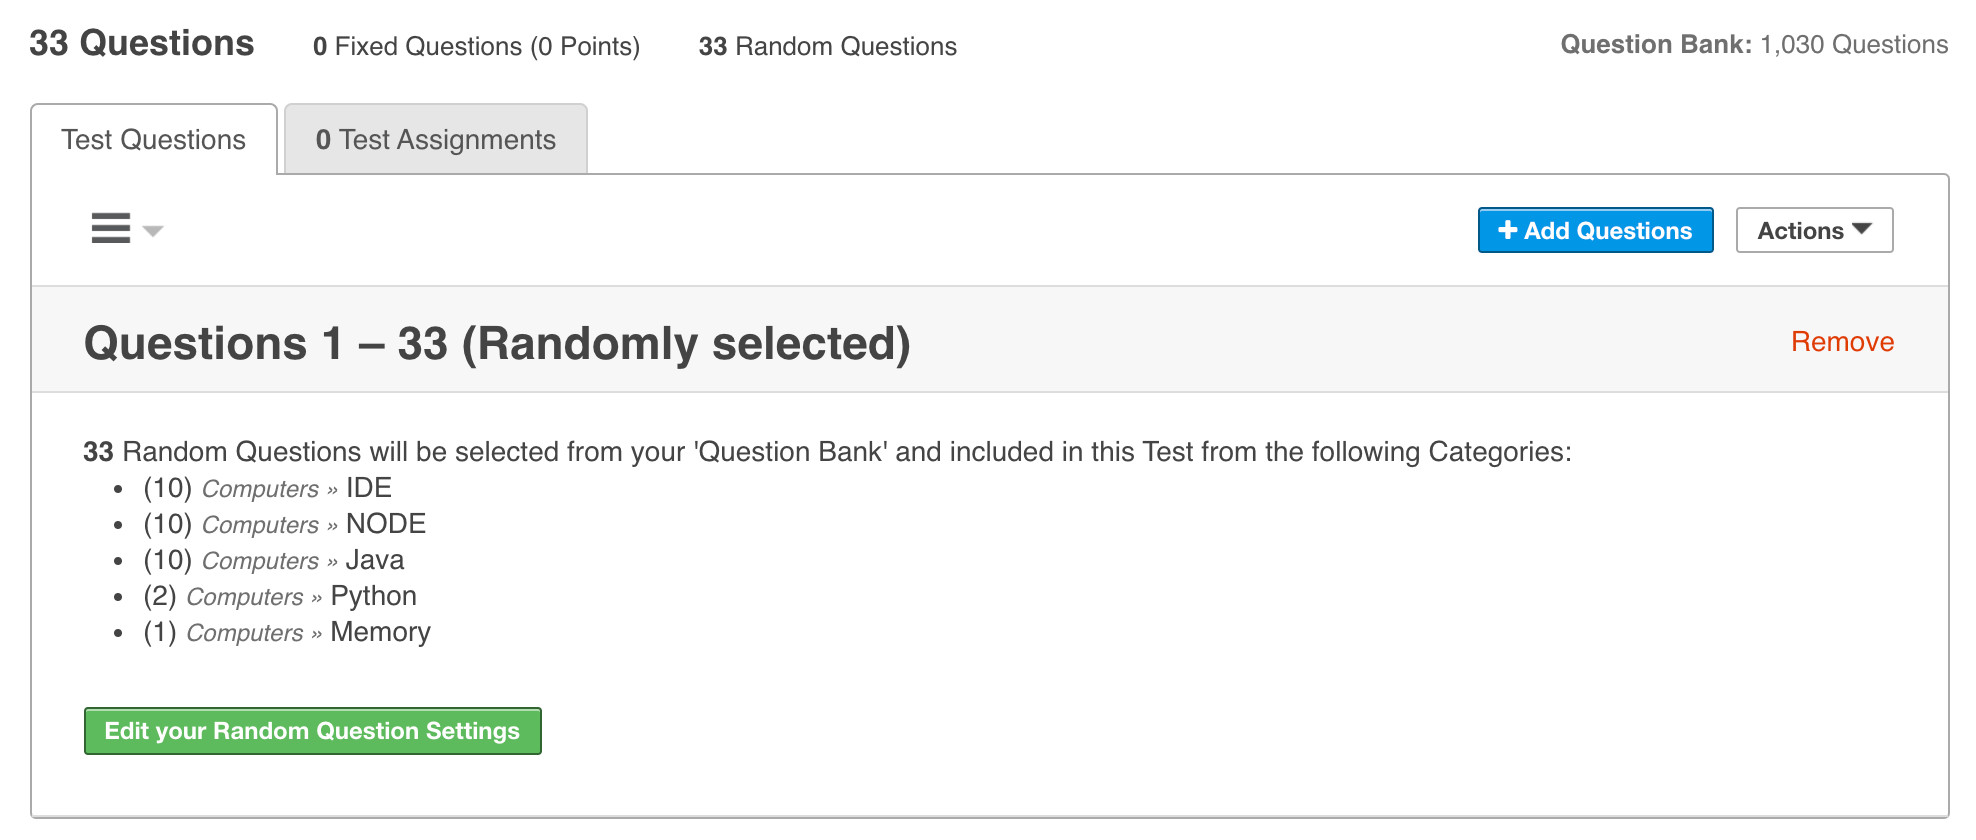
Task: Select the Computers » NODE category entry
Action: coord(313,524)
